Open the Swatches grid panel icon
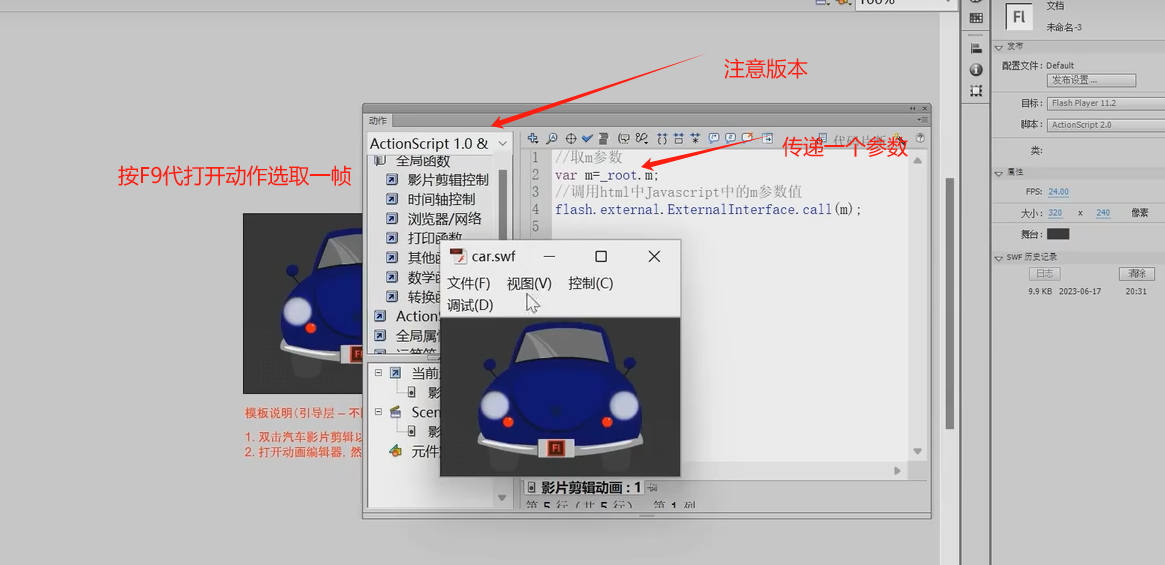The width and height of the screenshot is (1165, 565). click(976, 18)
